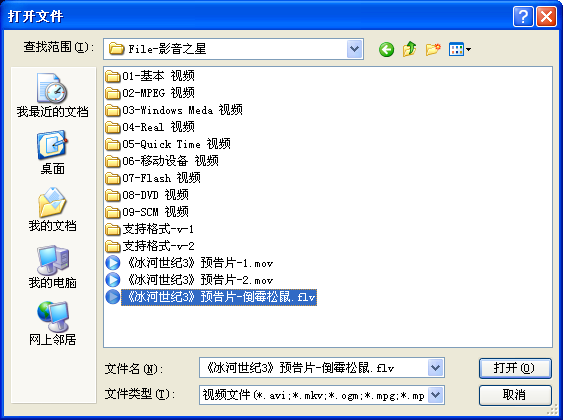Expand the 文件名 dropdown arrow
Image resolution: width=563 pixels, height=420 pixels.
tap(435, 368)
